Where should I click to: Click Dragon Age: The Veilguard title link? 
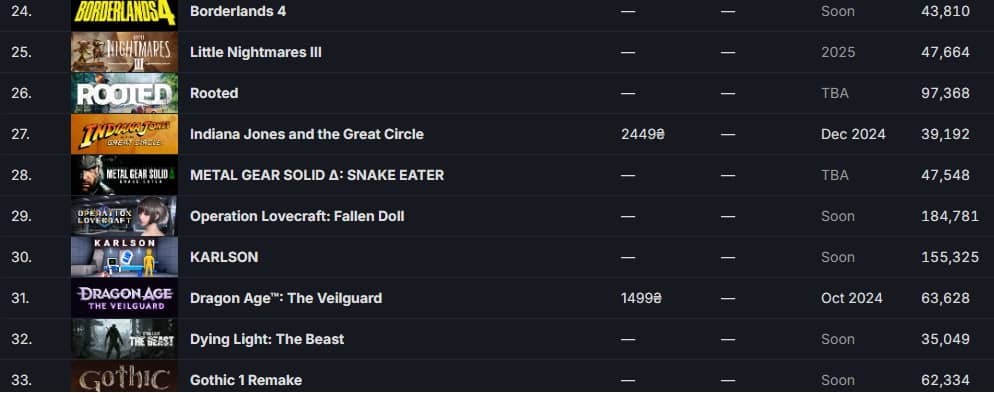pos(286,298)
